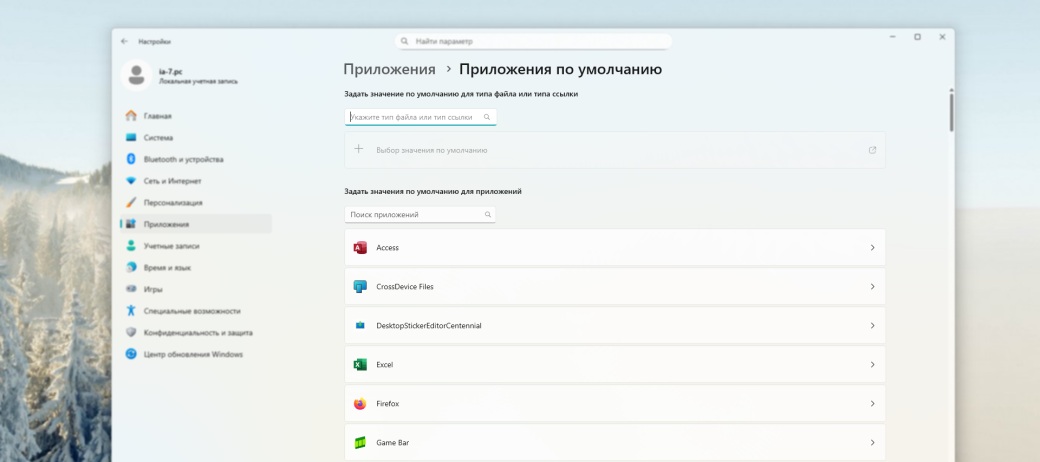Click the Game Bar app name text
This screenshot has height=462, width=1040.
coord(393,443)
